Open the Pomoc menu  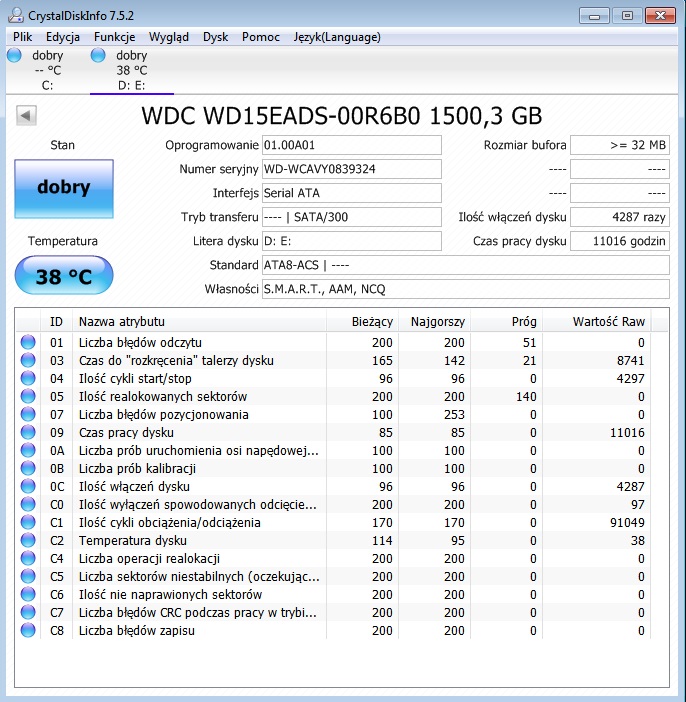261,37
